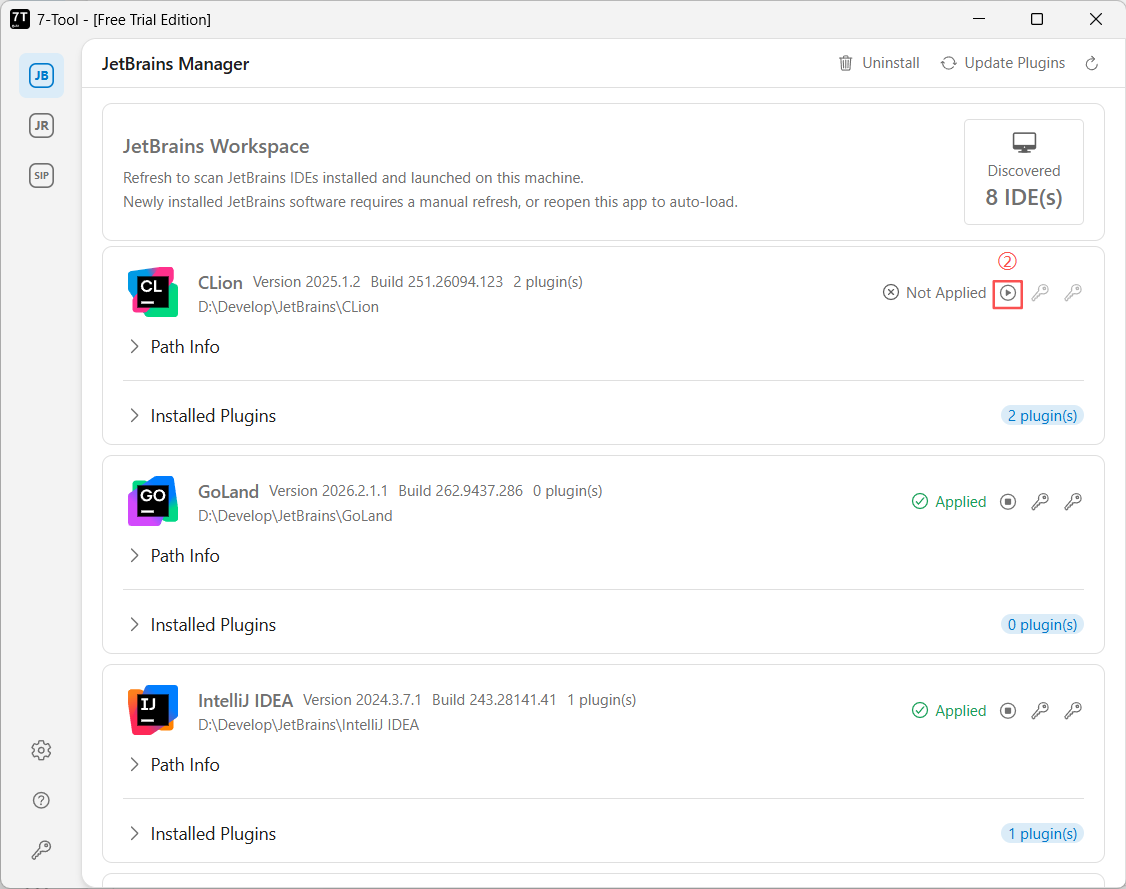Click the second key icon in IntelliJ IDEA row
This screenshot has width=1126, height=889.
(1073, 711)
